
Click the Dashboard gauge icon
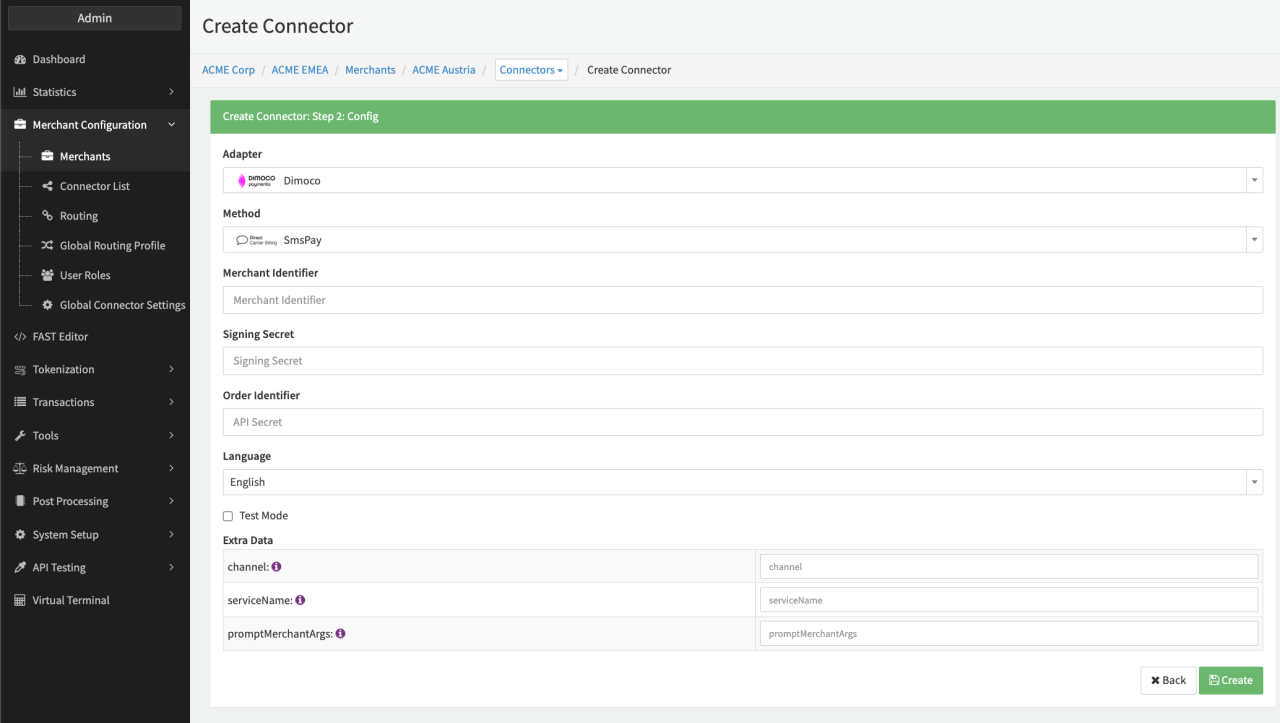pyautogui.click(x=20, y=60)
